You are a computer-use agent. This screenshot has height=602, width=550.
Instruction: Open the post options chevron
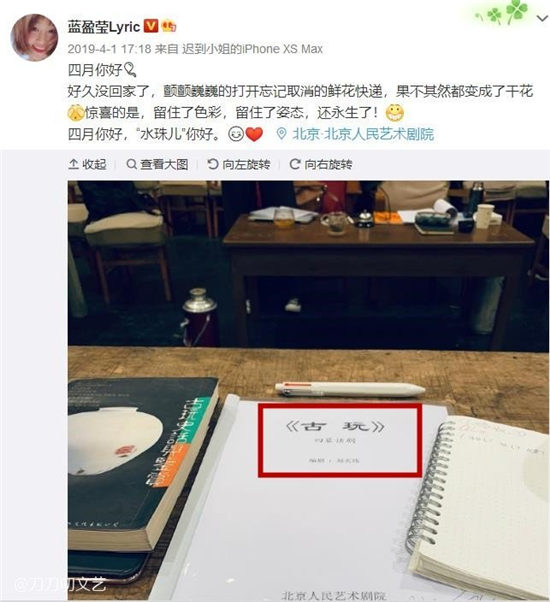[x=542, y=18]
